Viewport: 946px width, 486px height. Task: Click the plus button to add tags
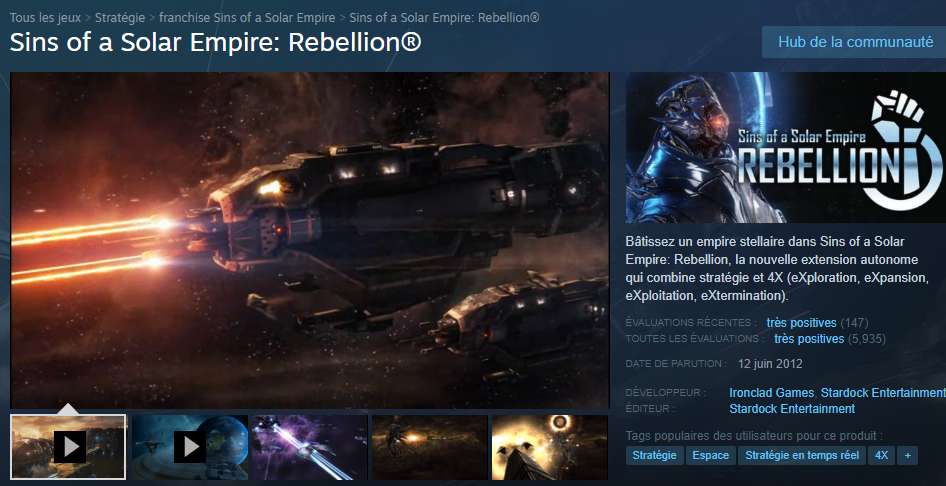(907, 456)
